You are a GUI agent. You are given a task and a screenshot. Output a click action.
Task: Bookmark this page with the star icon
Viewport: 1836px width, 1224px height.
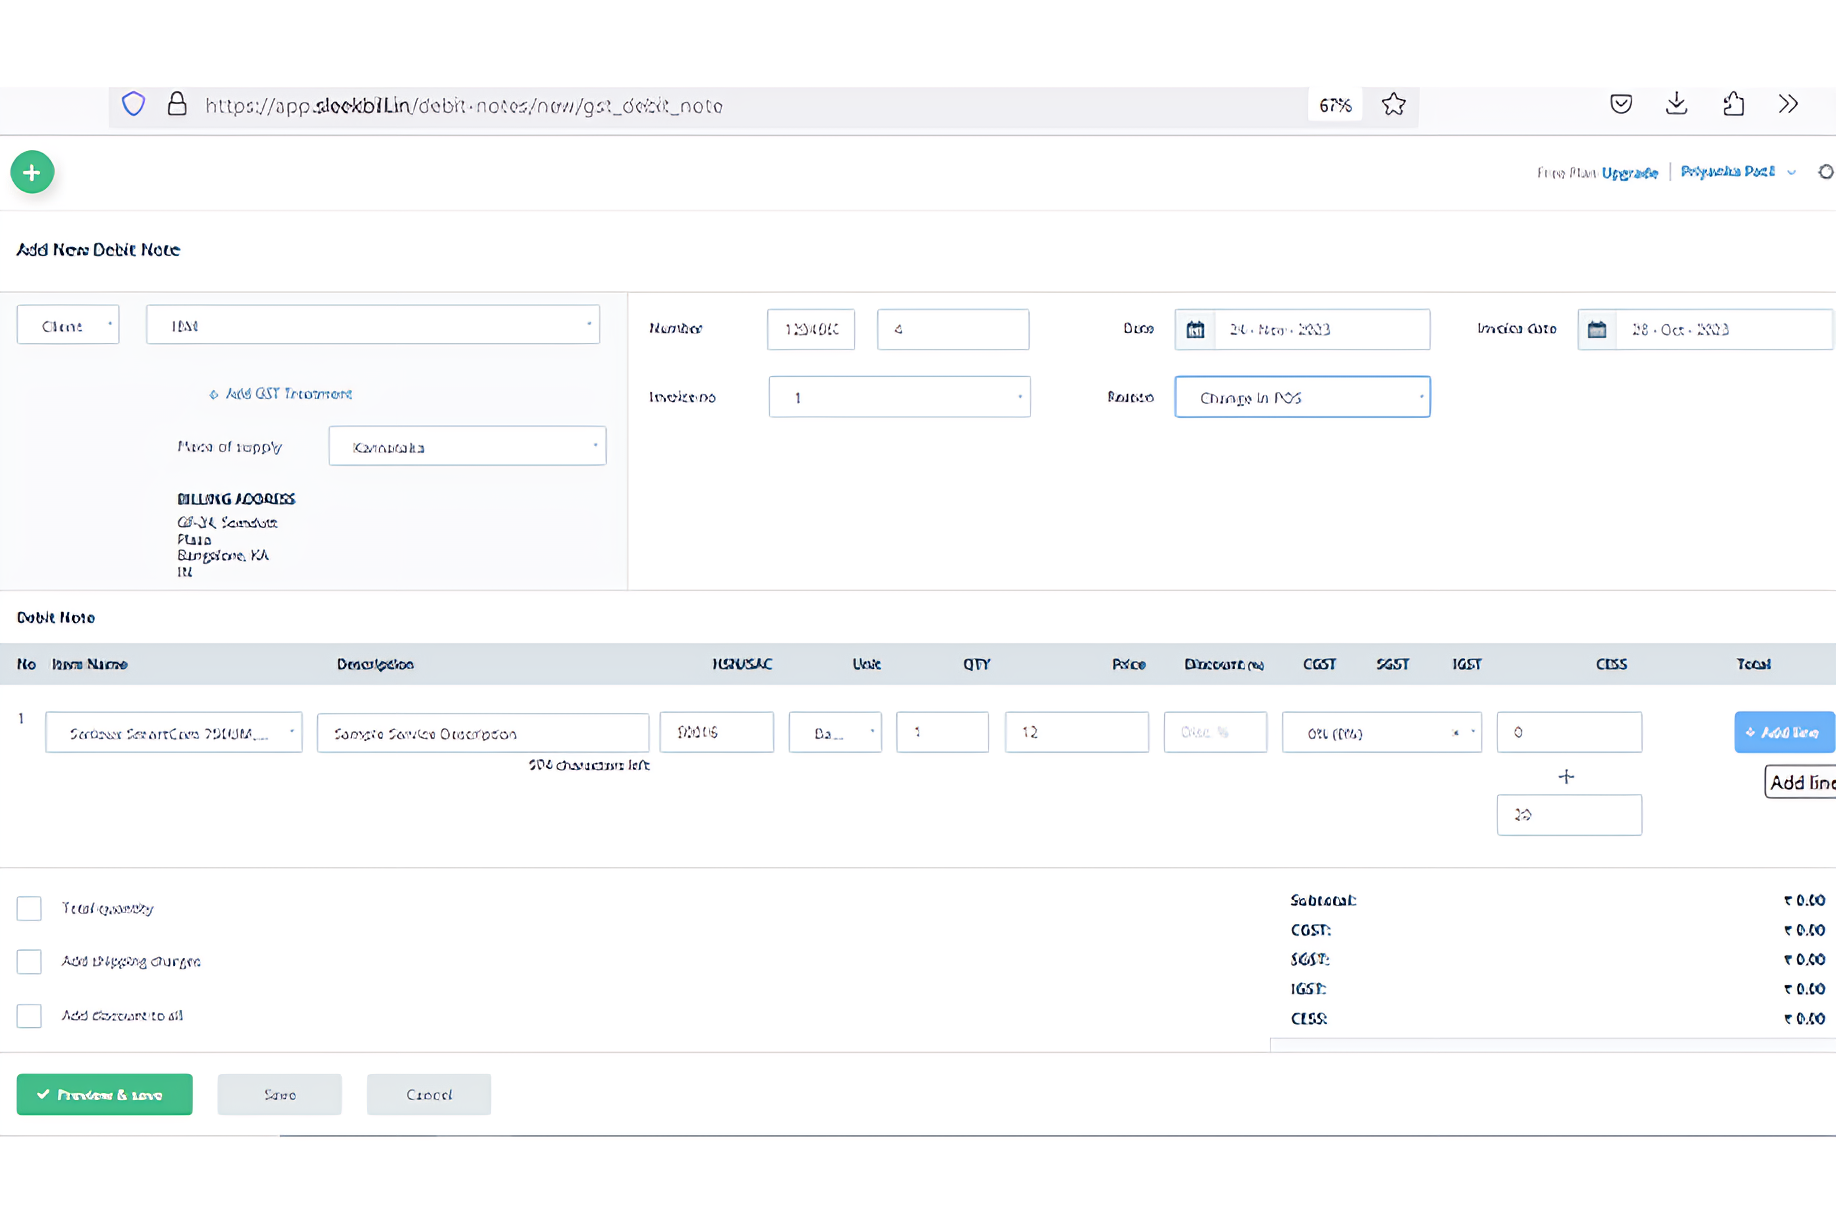[1393, 104]
